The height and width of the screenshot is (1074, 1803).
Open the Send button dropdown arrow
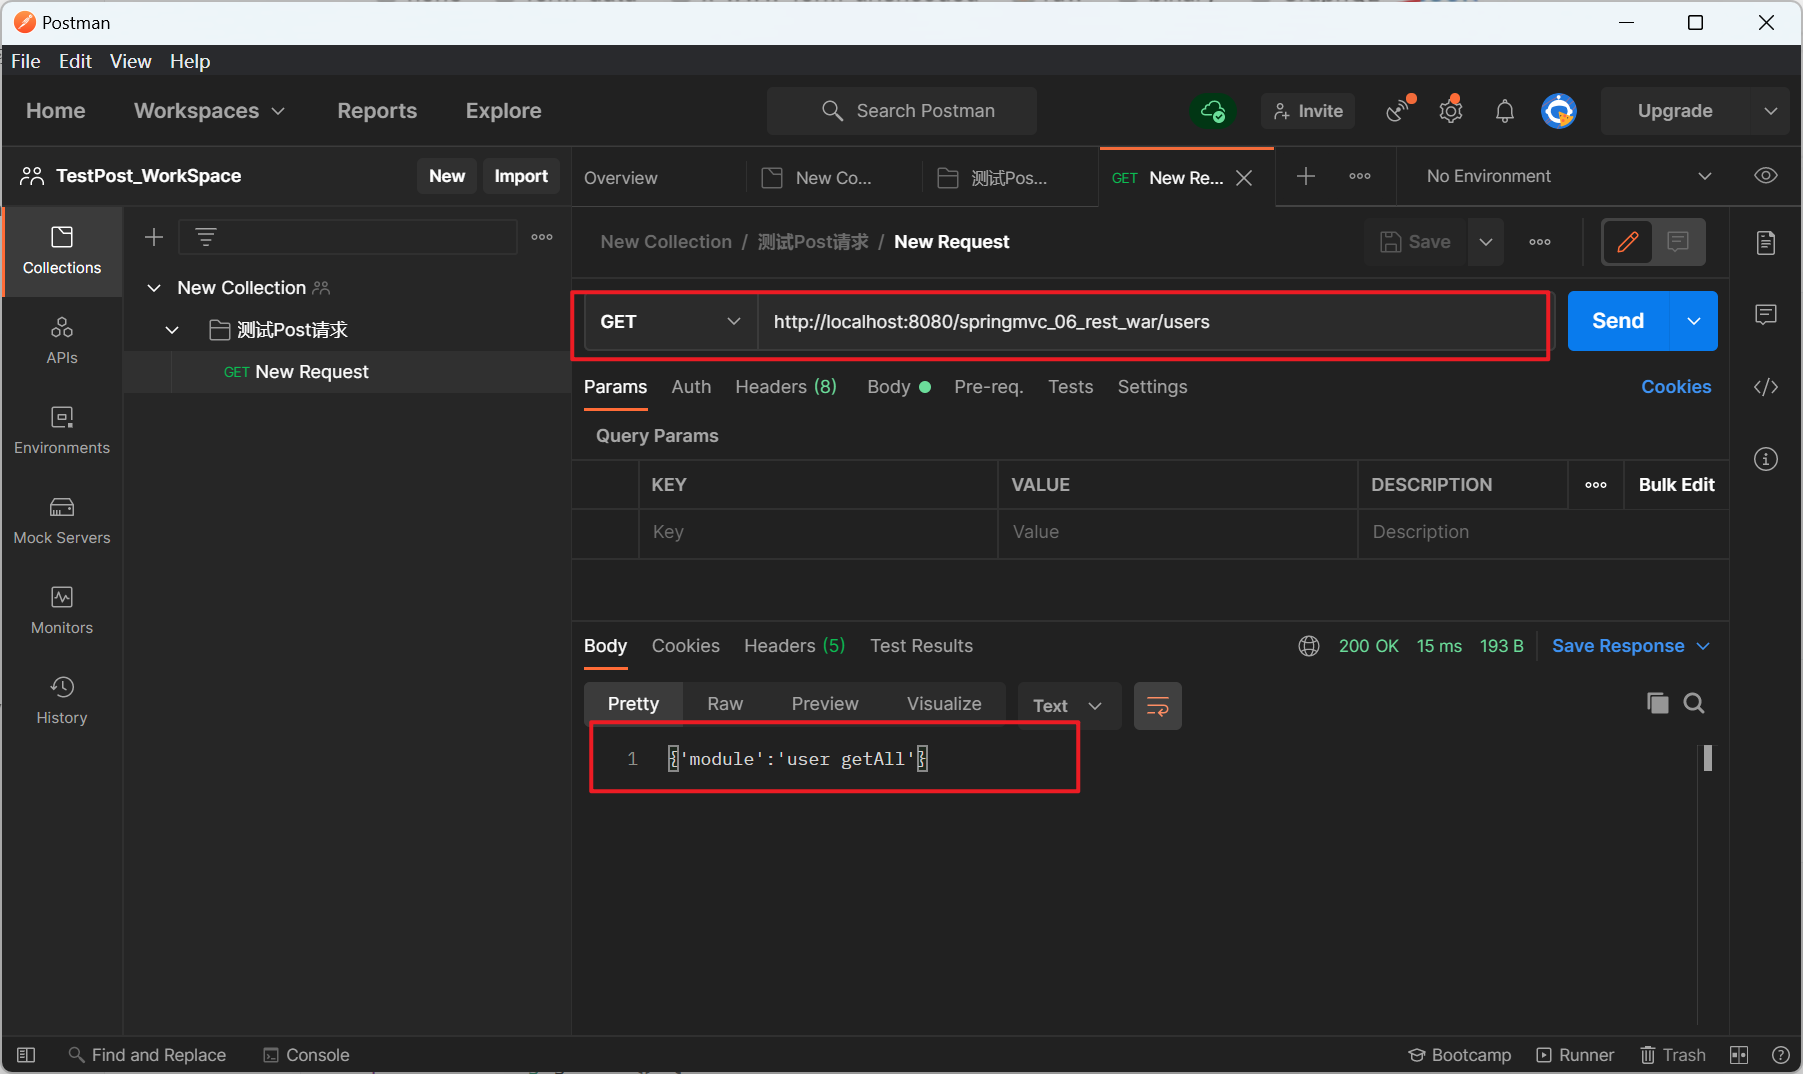coord(1694,321)
